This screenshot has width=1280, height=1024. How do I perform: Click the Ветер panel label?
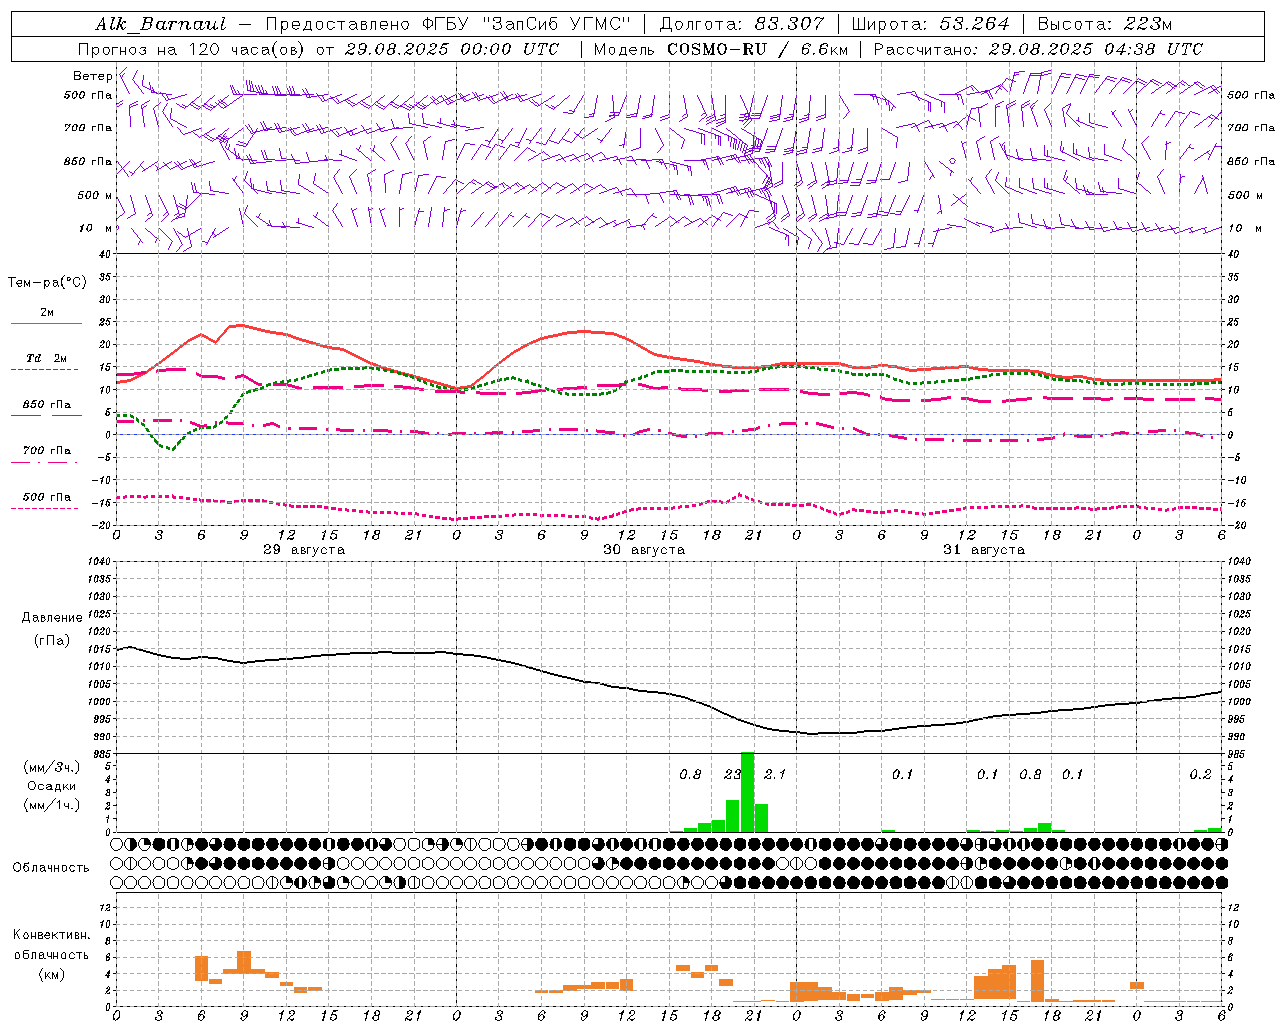coord(92,76)
